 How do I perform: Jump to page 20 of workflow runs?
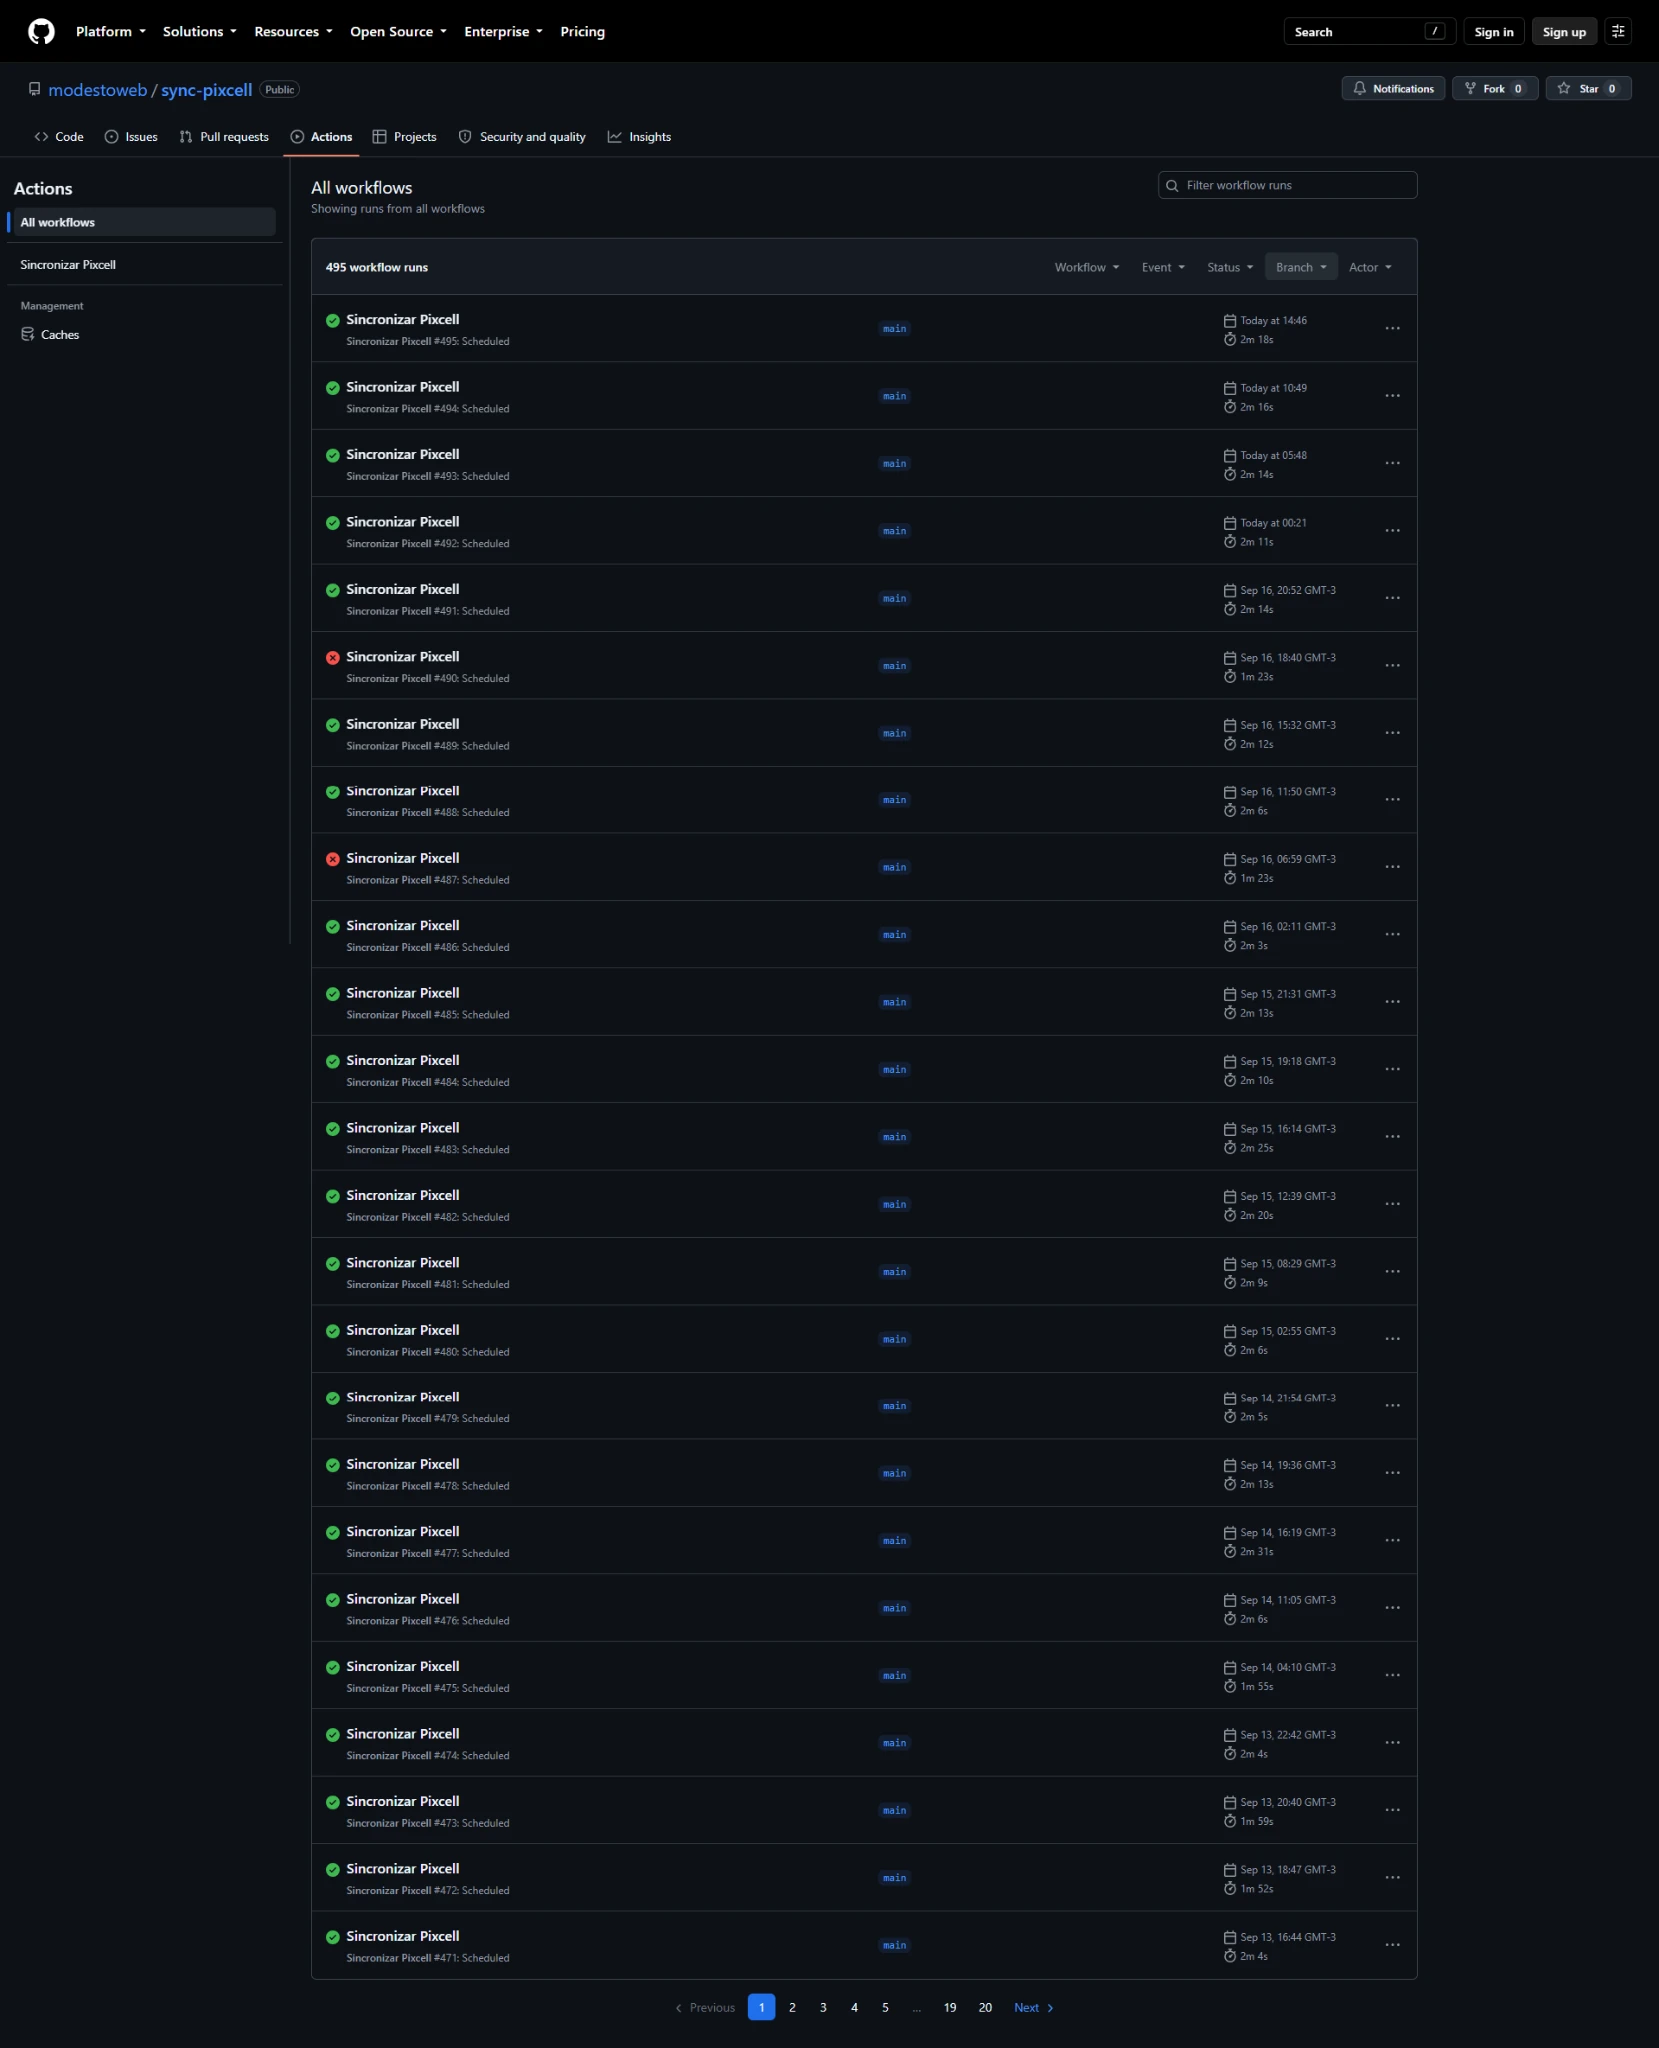[x=985, y=2008]
